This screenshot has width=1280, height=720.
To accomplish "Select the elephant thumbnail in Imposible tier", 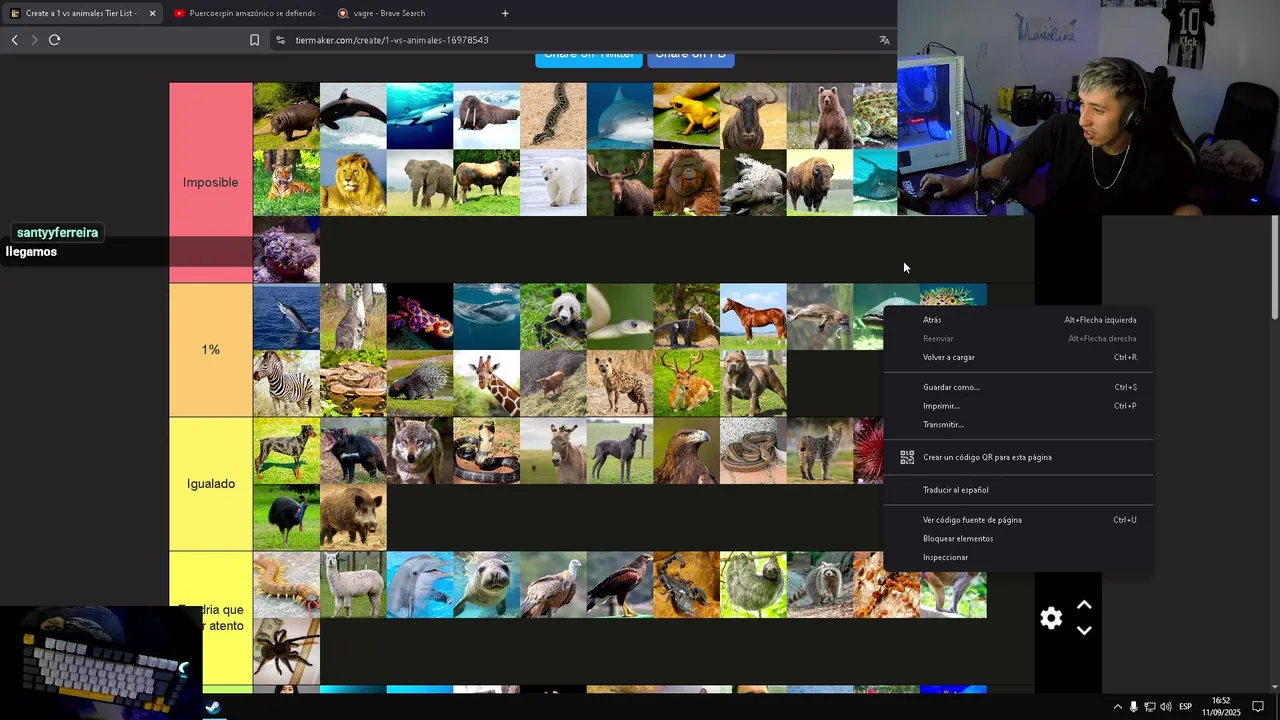I will click(420, 183).
